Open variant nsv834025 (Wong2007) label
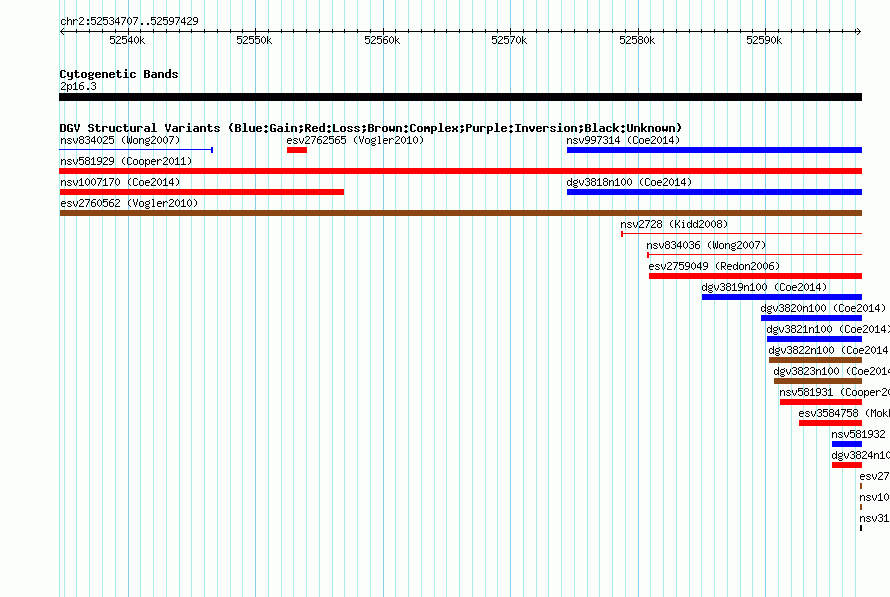890x597 pixels. coord(120,140)
